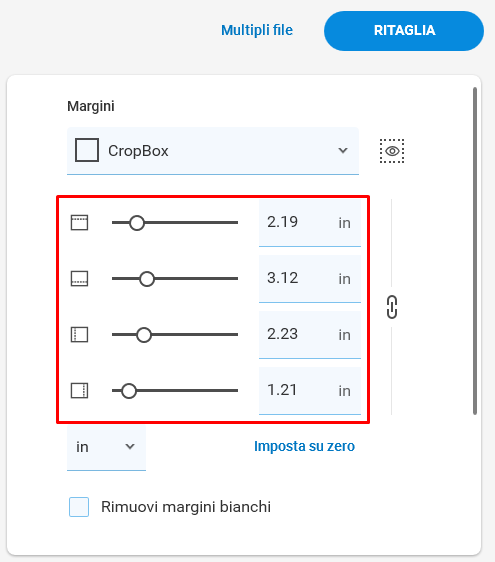The height and width of the screenshot is (562, 495).
Task: Expand the CropBox dropdown chevron
Action: (343, 151)
